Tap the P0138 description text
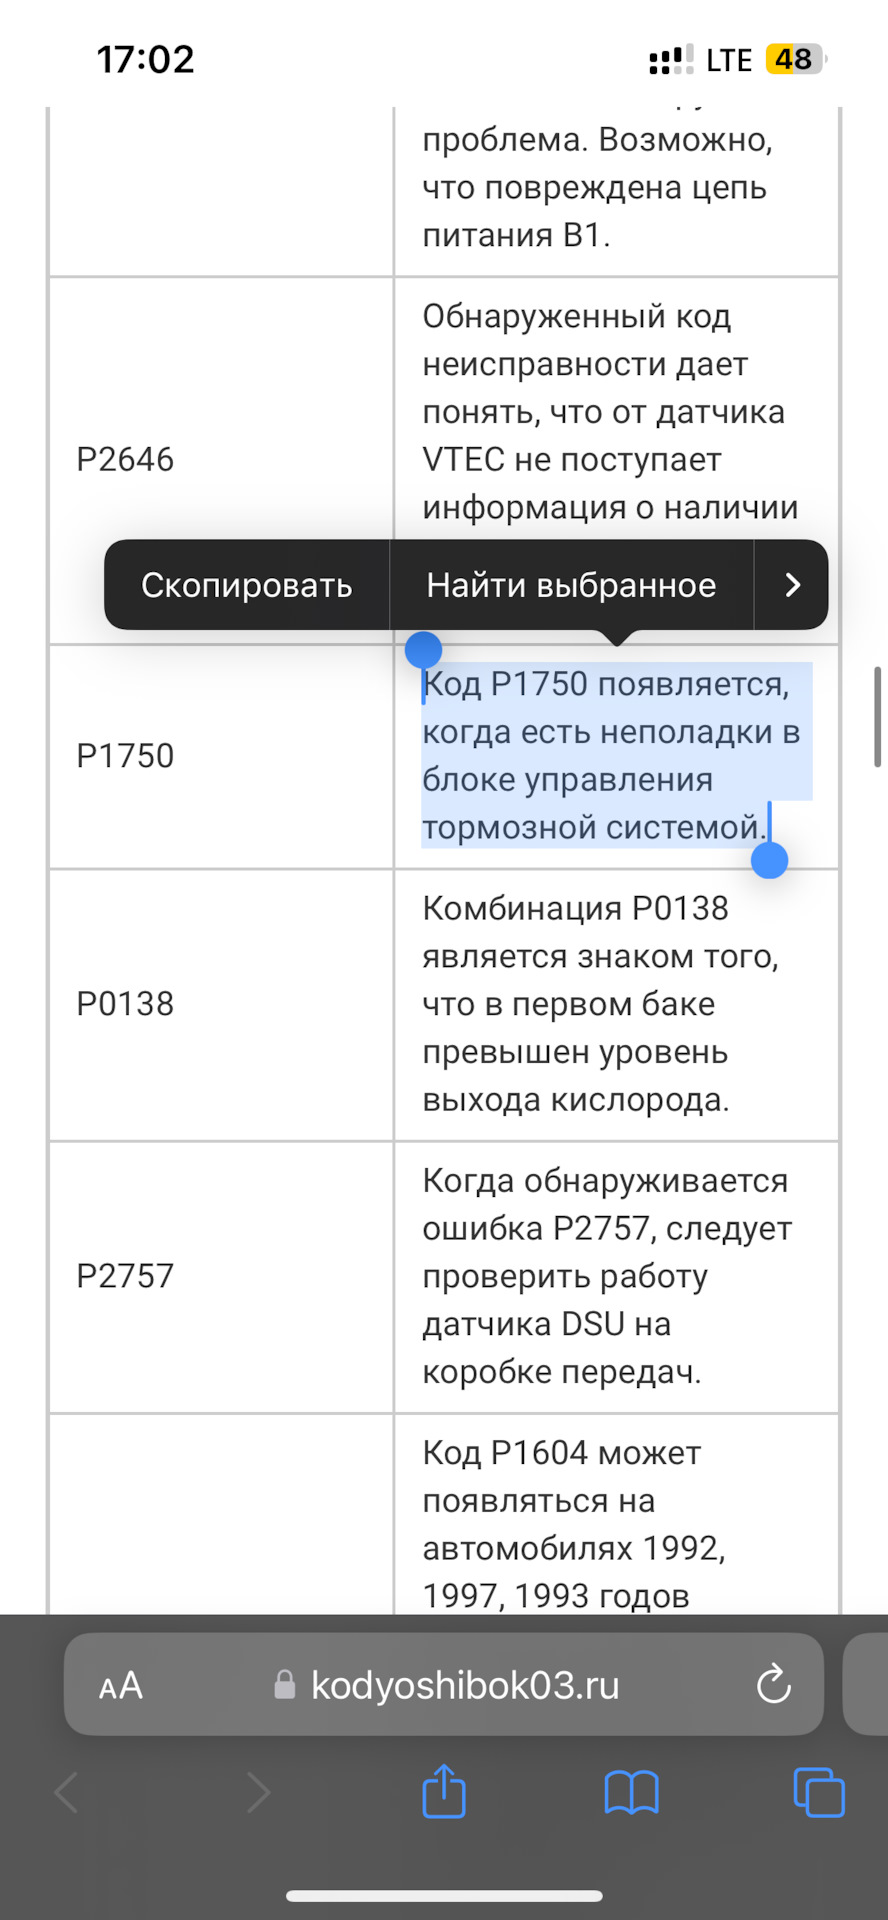 pyautogui.click(x=600, y=1004)
